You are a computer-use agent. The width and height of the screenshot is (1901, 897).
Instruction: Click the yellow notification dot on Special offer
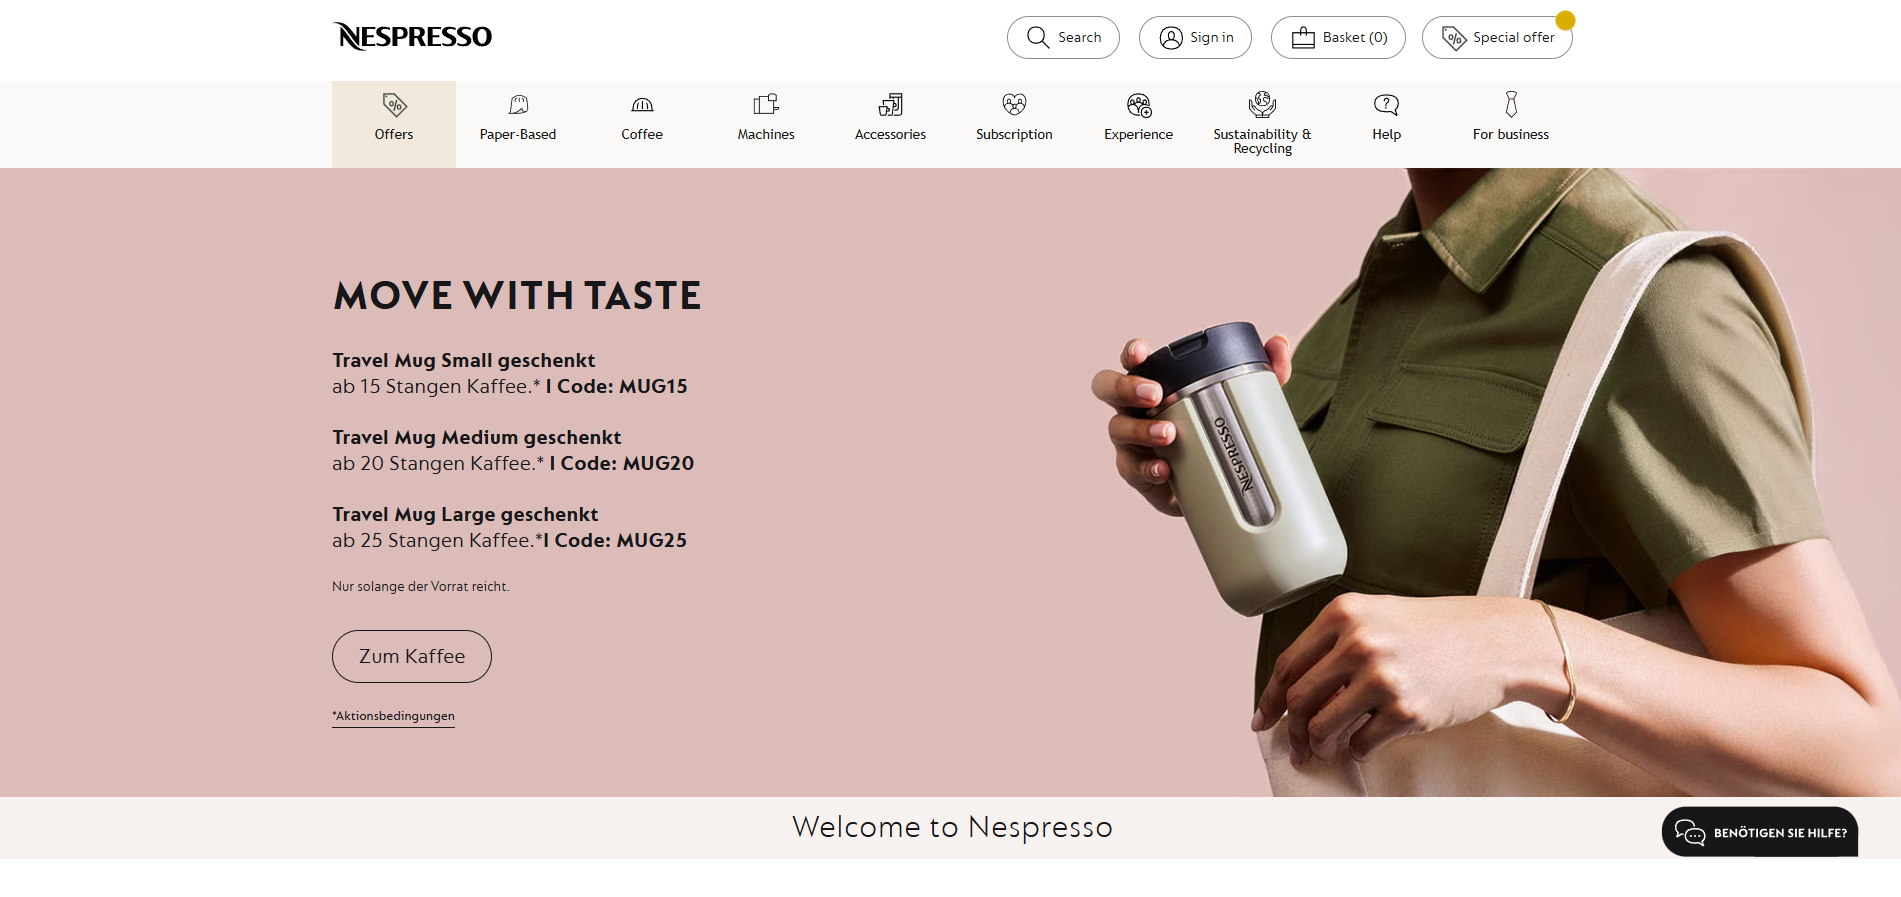1565,20
